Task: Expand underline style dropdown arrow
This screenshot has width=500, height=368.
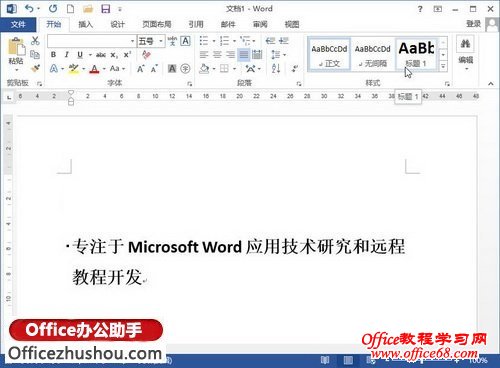Action: (x=90, y=55)
